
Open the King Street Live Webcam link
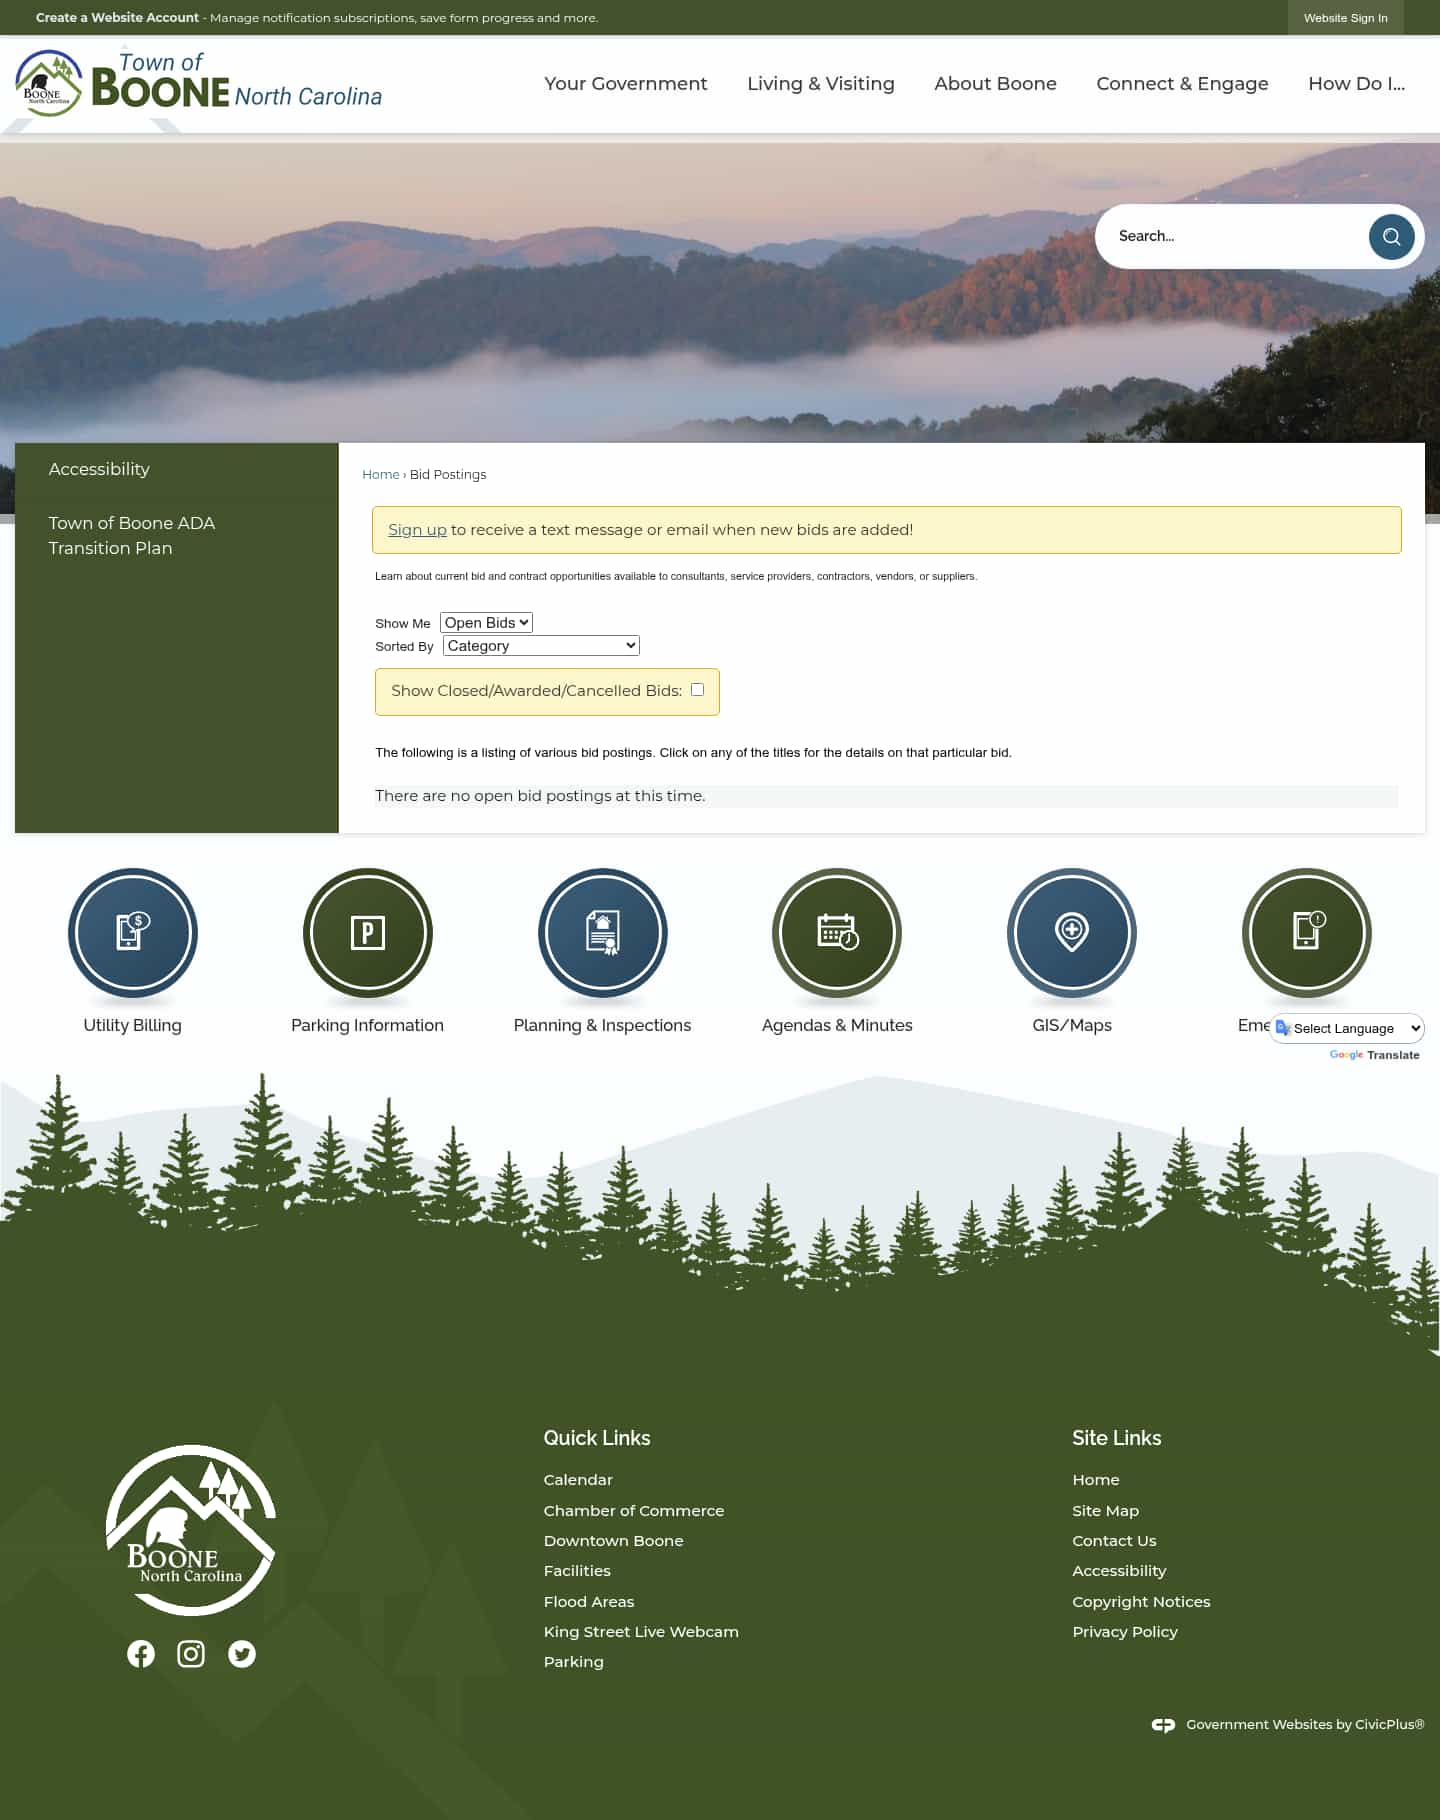(x=641, y=1632)
